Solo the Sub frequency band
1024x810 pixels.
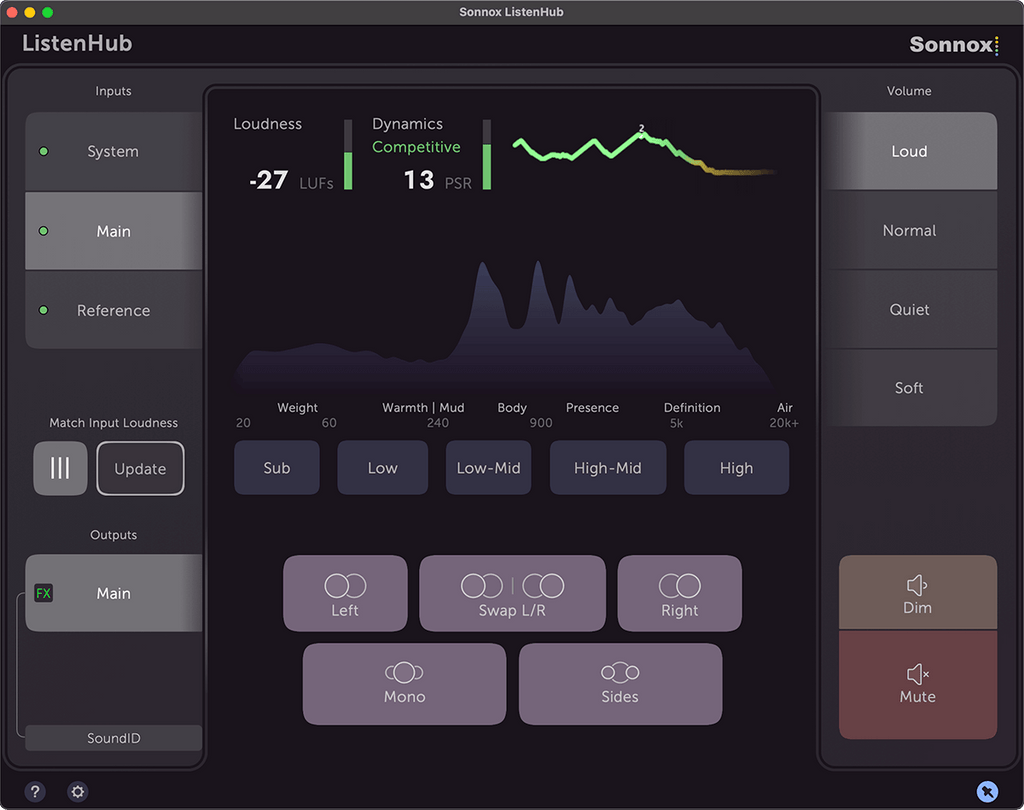[277, 468]
